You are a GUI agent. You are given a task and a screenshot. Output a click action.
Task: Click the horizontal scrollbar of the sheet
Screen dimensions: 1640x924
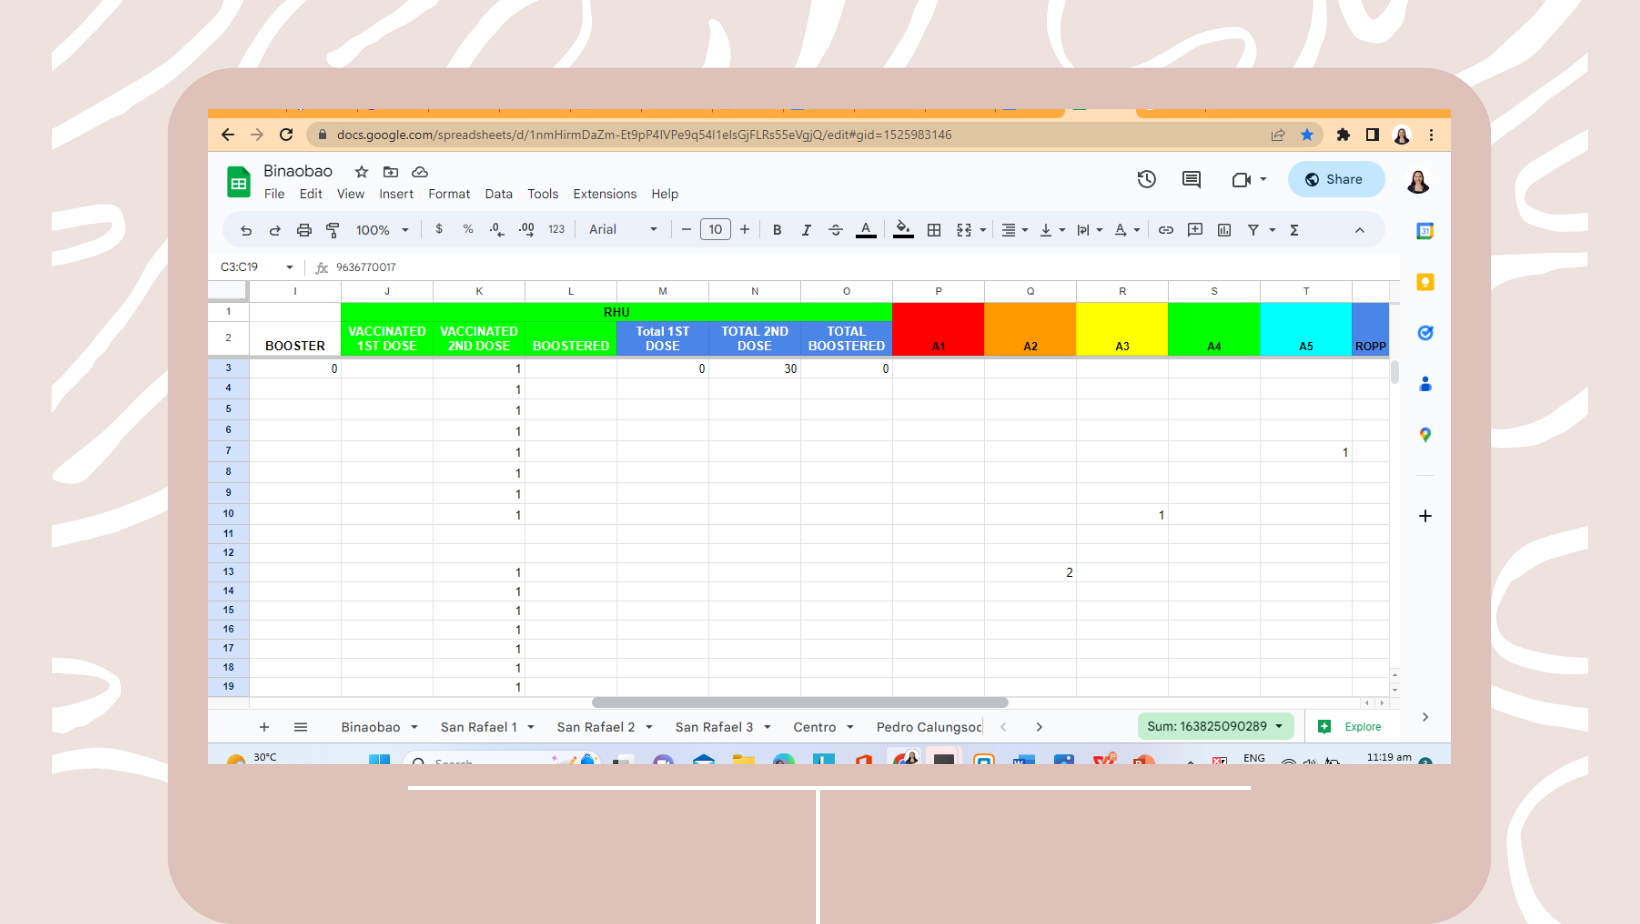click(800, 702)
